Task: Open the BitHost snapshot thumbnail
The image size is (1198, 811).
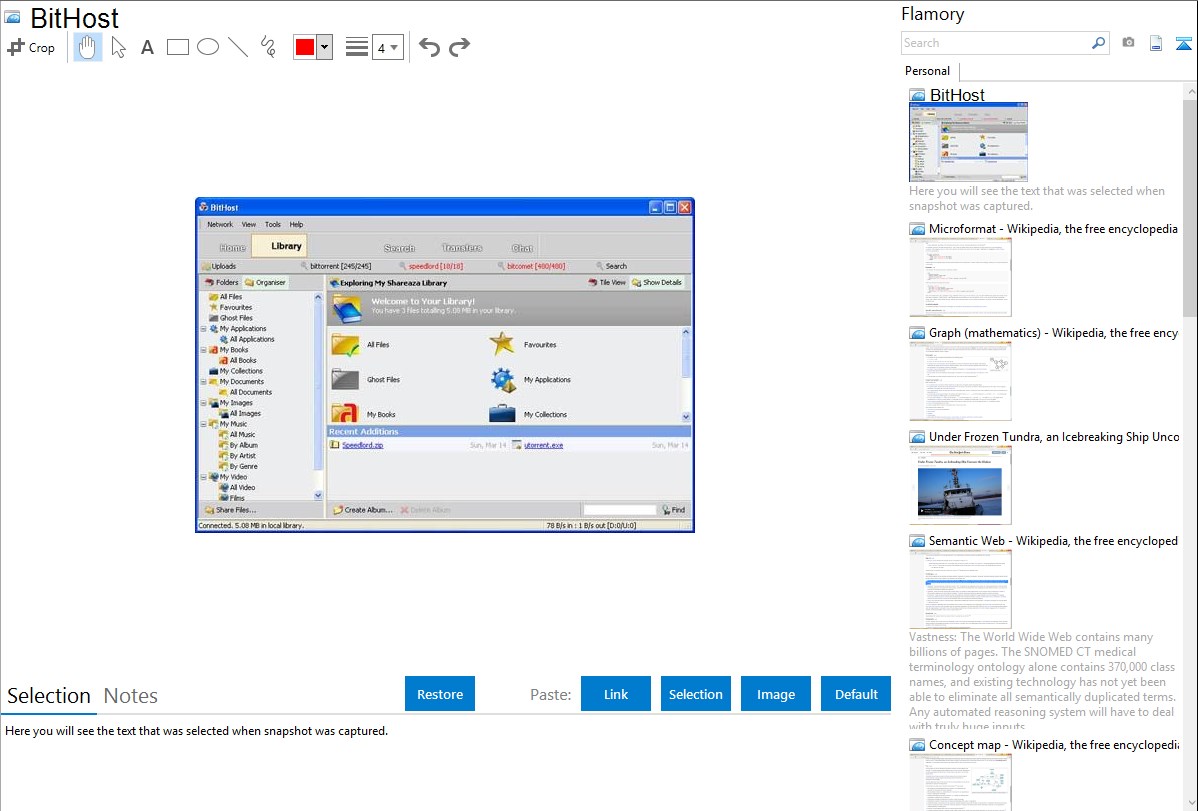Action: (968, 142)
